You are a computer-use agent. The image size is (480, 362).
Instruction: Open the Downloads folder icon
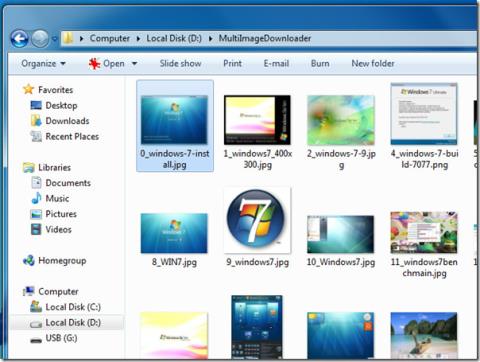point(36,120)
